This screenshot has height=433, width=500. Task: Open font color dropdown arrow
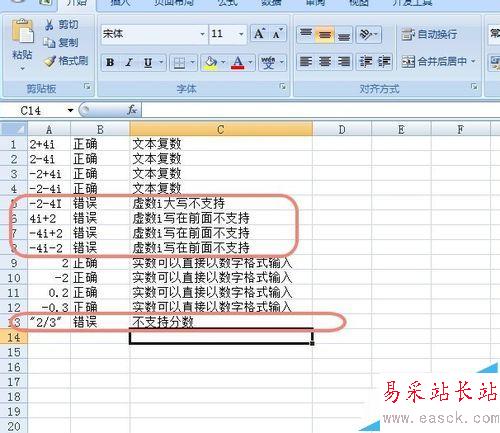(250, 62)
